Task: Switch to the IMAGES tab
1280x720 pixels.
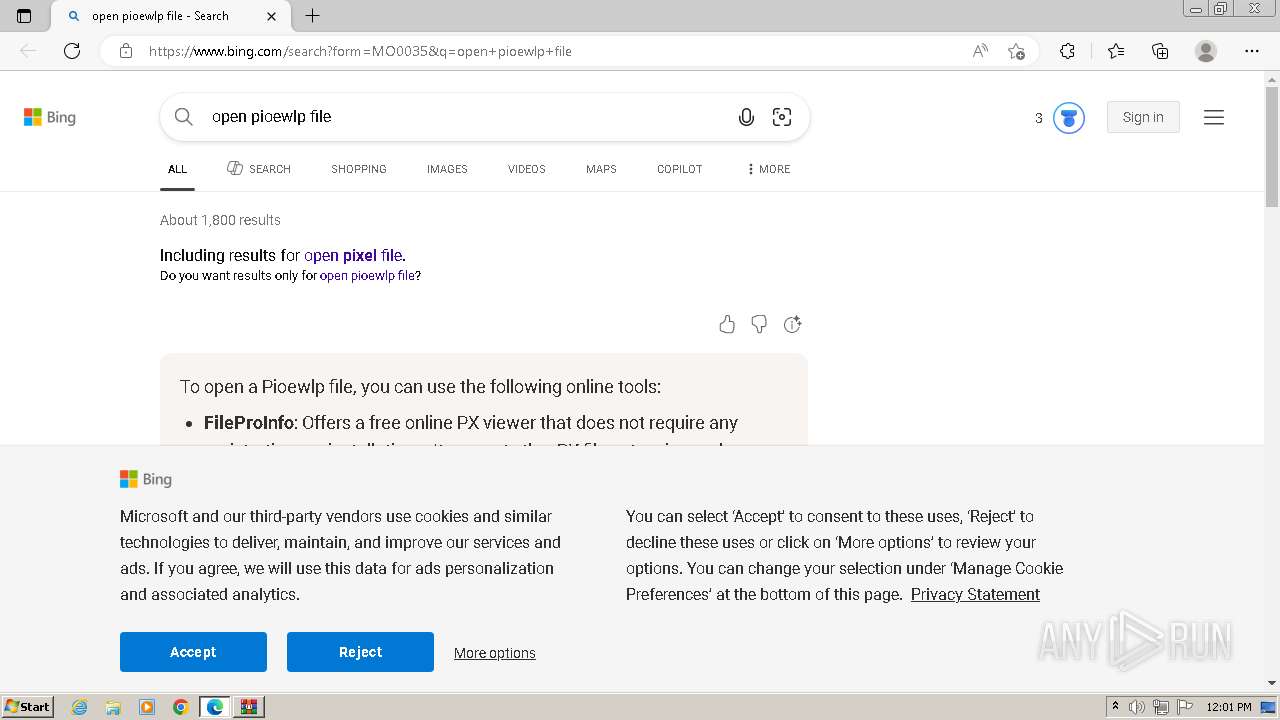Action: [447, 169]
